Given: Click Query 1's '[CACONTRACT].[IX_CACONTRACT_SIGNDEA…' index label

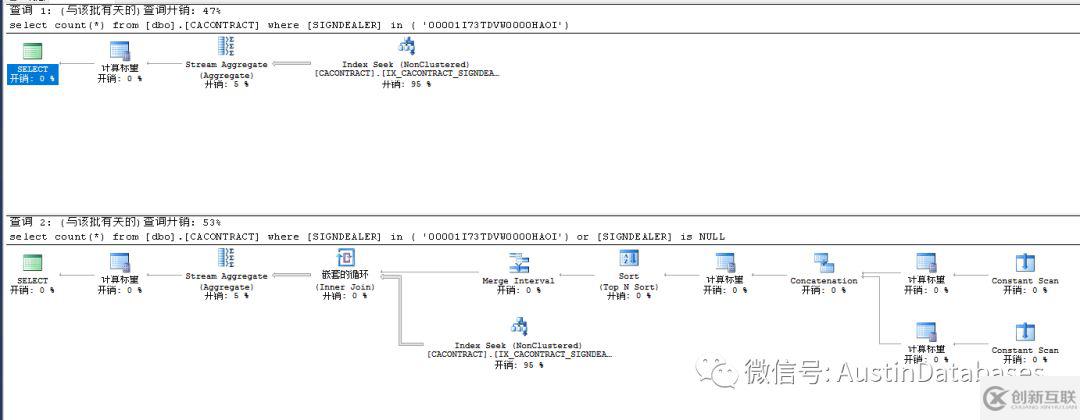Looking at the screenshot, I should tap(406, 74).
